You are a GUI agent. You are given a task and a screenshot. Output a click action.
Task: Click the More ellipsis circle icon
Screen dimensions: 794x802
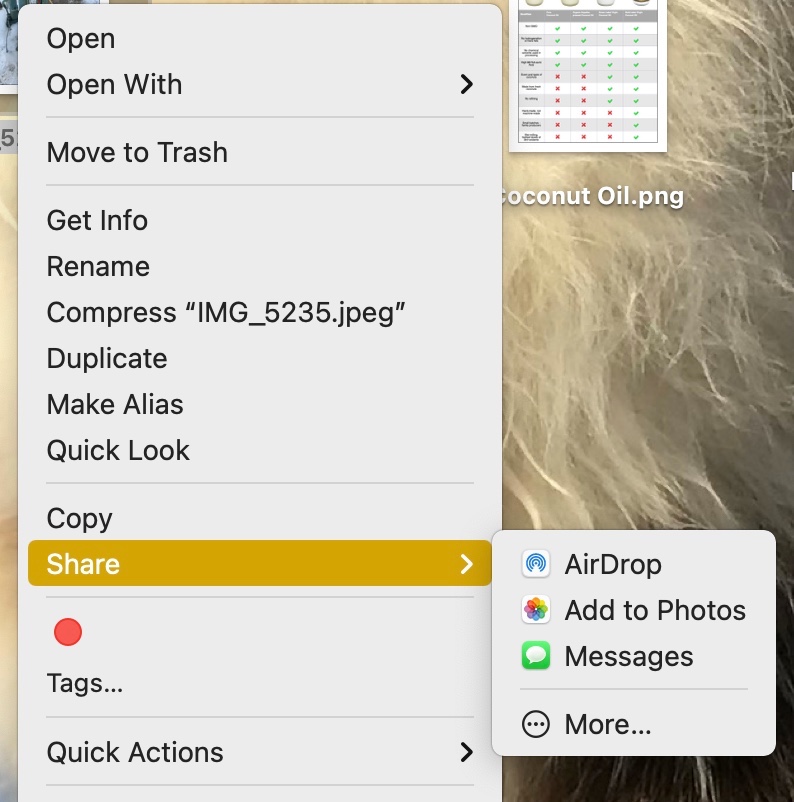[x=536, y=724]
